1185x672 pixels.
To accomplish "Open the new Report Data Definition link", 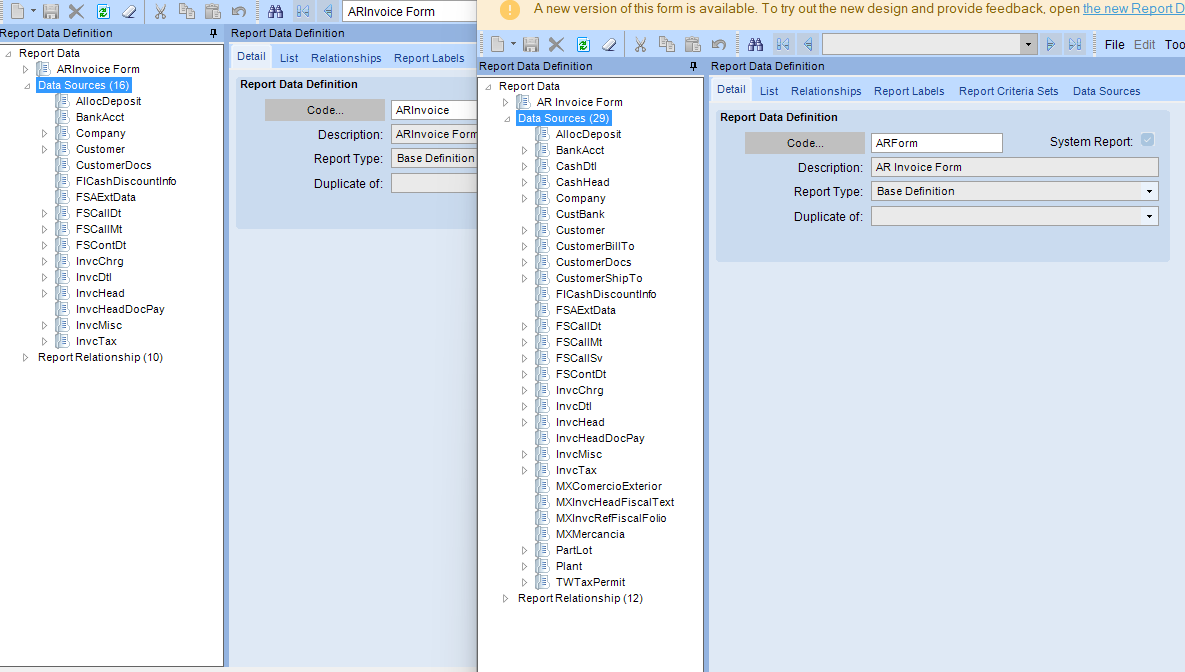I will click(x=1133, y=9).
